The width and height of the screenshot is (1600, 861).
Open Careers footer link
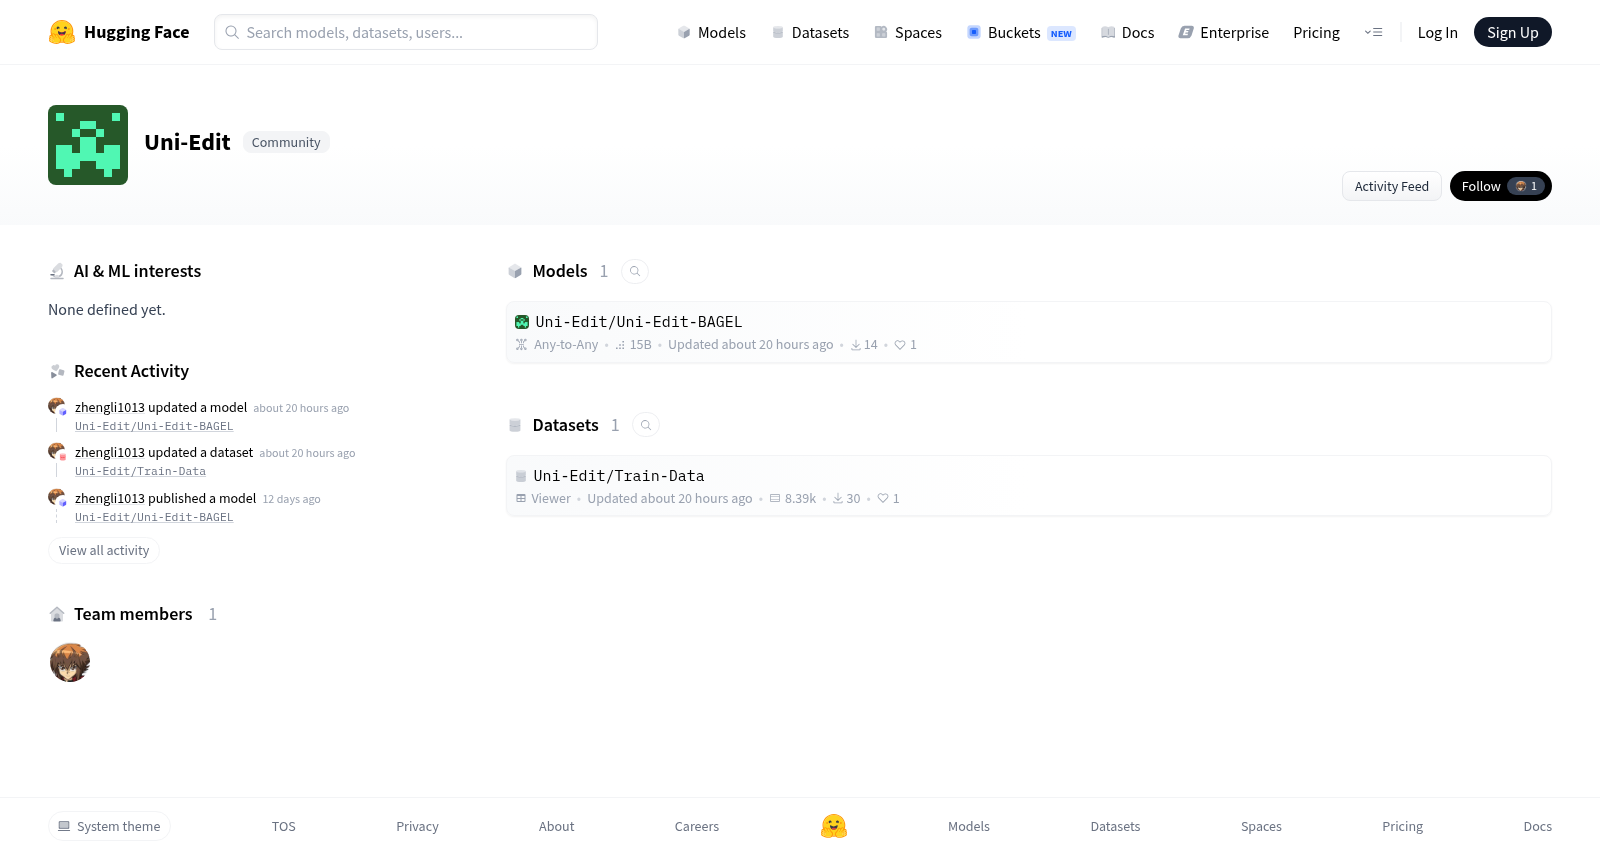(x=697, y=826)
